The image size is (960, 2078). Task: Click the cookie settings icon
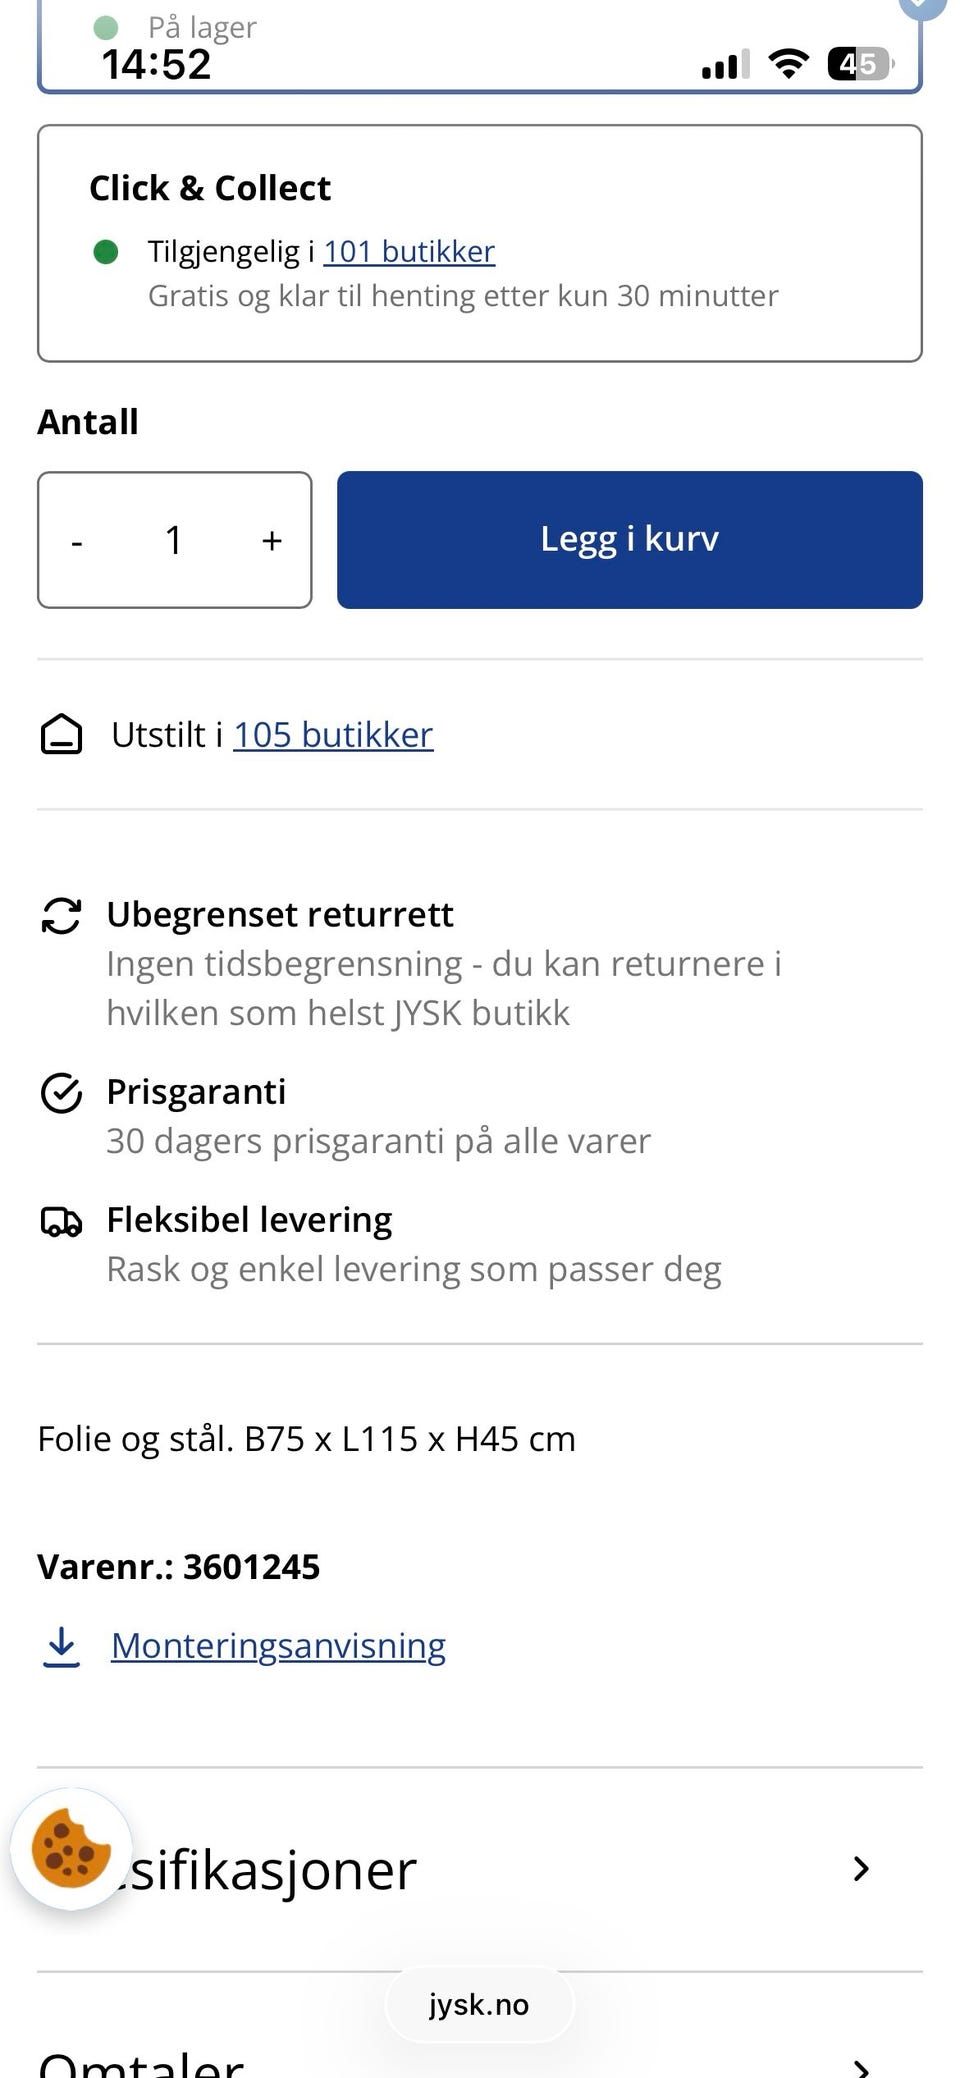point(71,1849)
